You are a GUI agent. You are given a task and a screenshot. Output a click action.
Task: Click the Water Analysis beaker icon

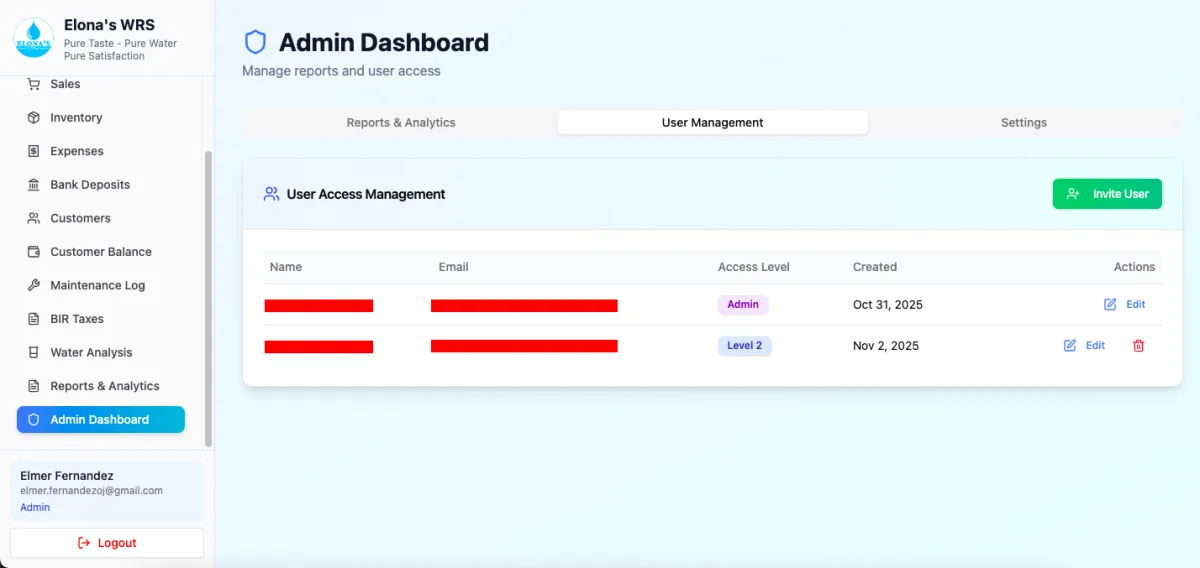(33, 352)
